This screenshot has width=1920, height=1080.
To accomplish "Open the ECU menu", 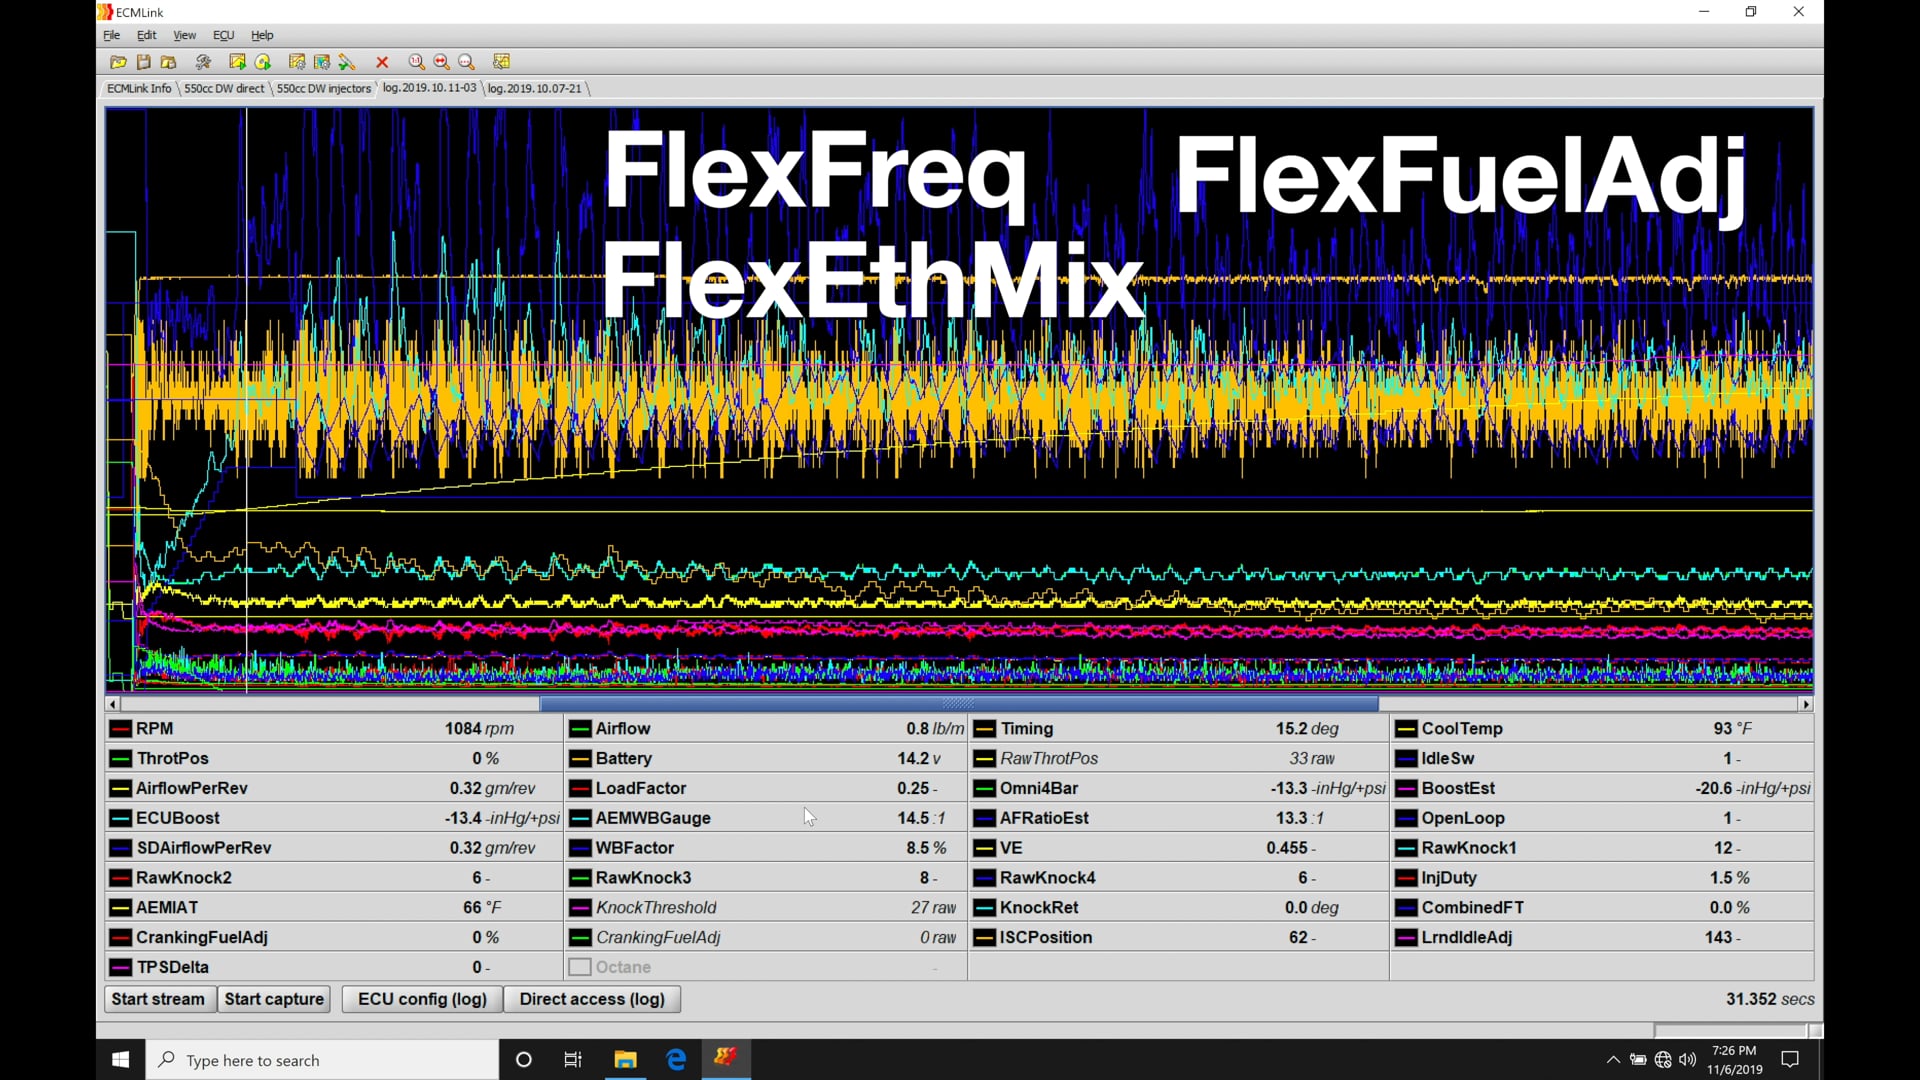I will [x=223, y=35].
